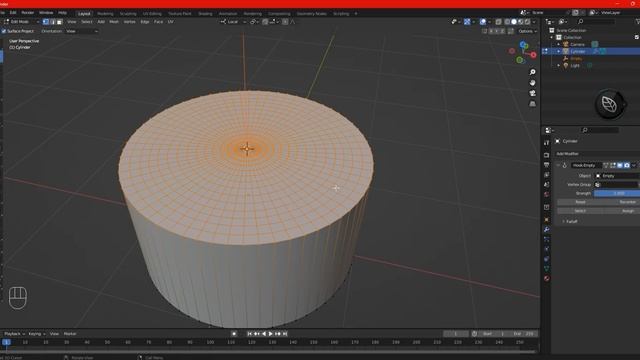The image size is (640, 360).
Task: Select edge select mode icon
Action: tap(53, 22)
